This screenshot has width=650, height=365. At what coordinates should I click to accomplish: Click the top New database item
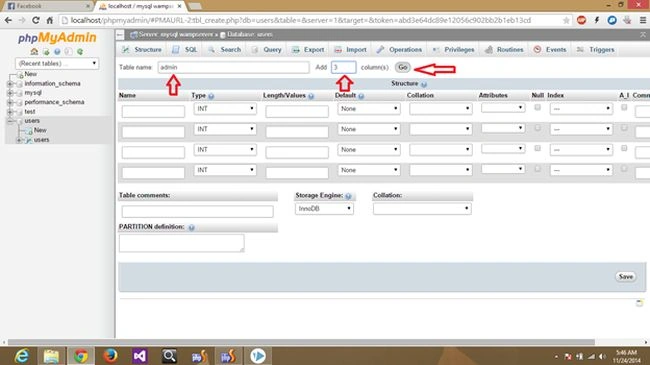pos(30,74)
